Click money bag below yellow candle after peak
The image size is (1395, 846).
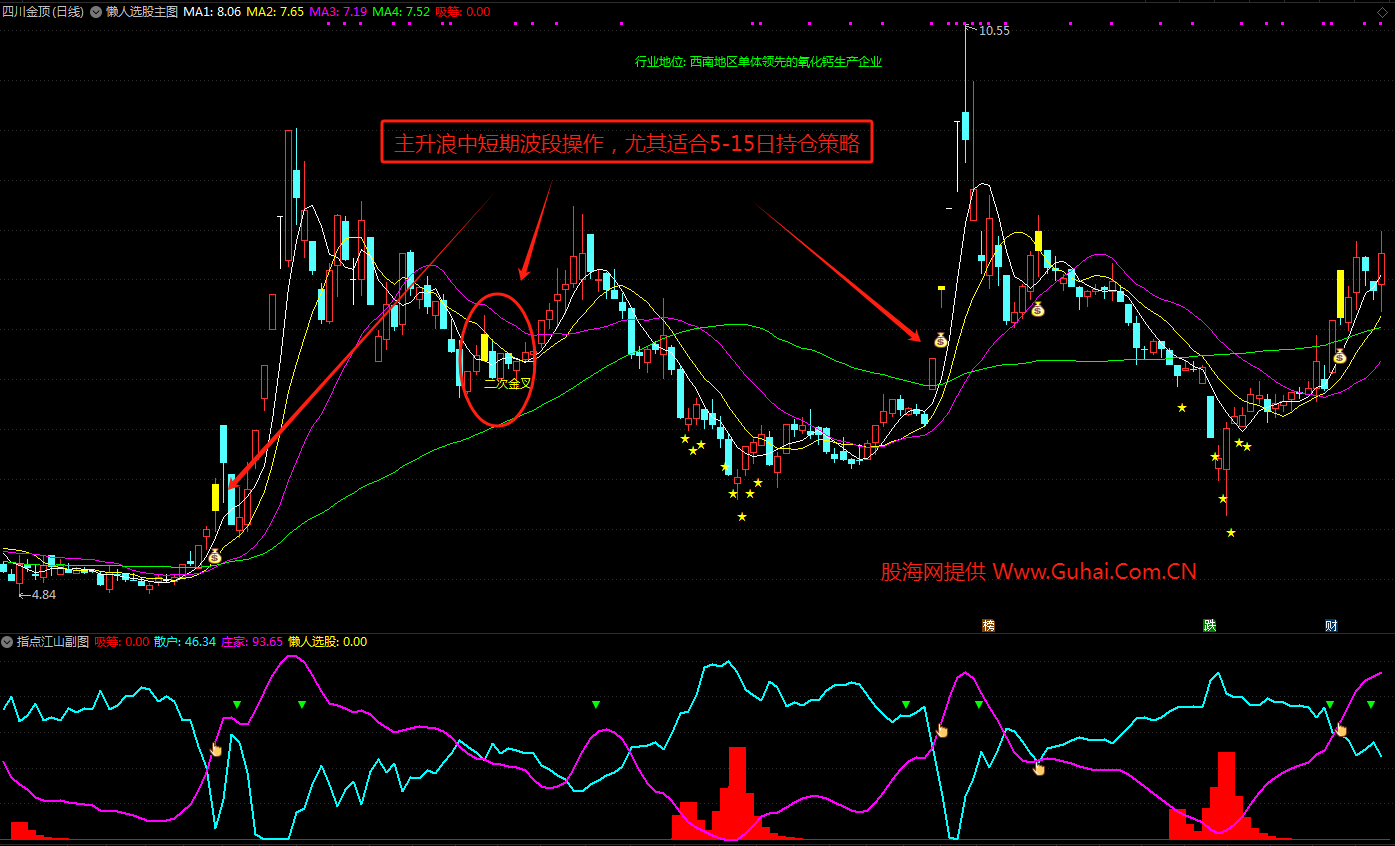pos(1037,310)
